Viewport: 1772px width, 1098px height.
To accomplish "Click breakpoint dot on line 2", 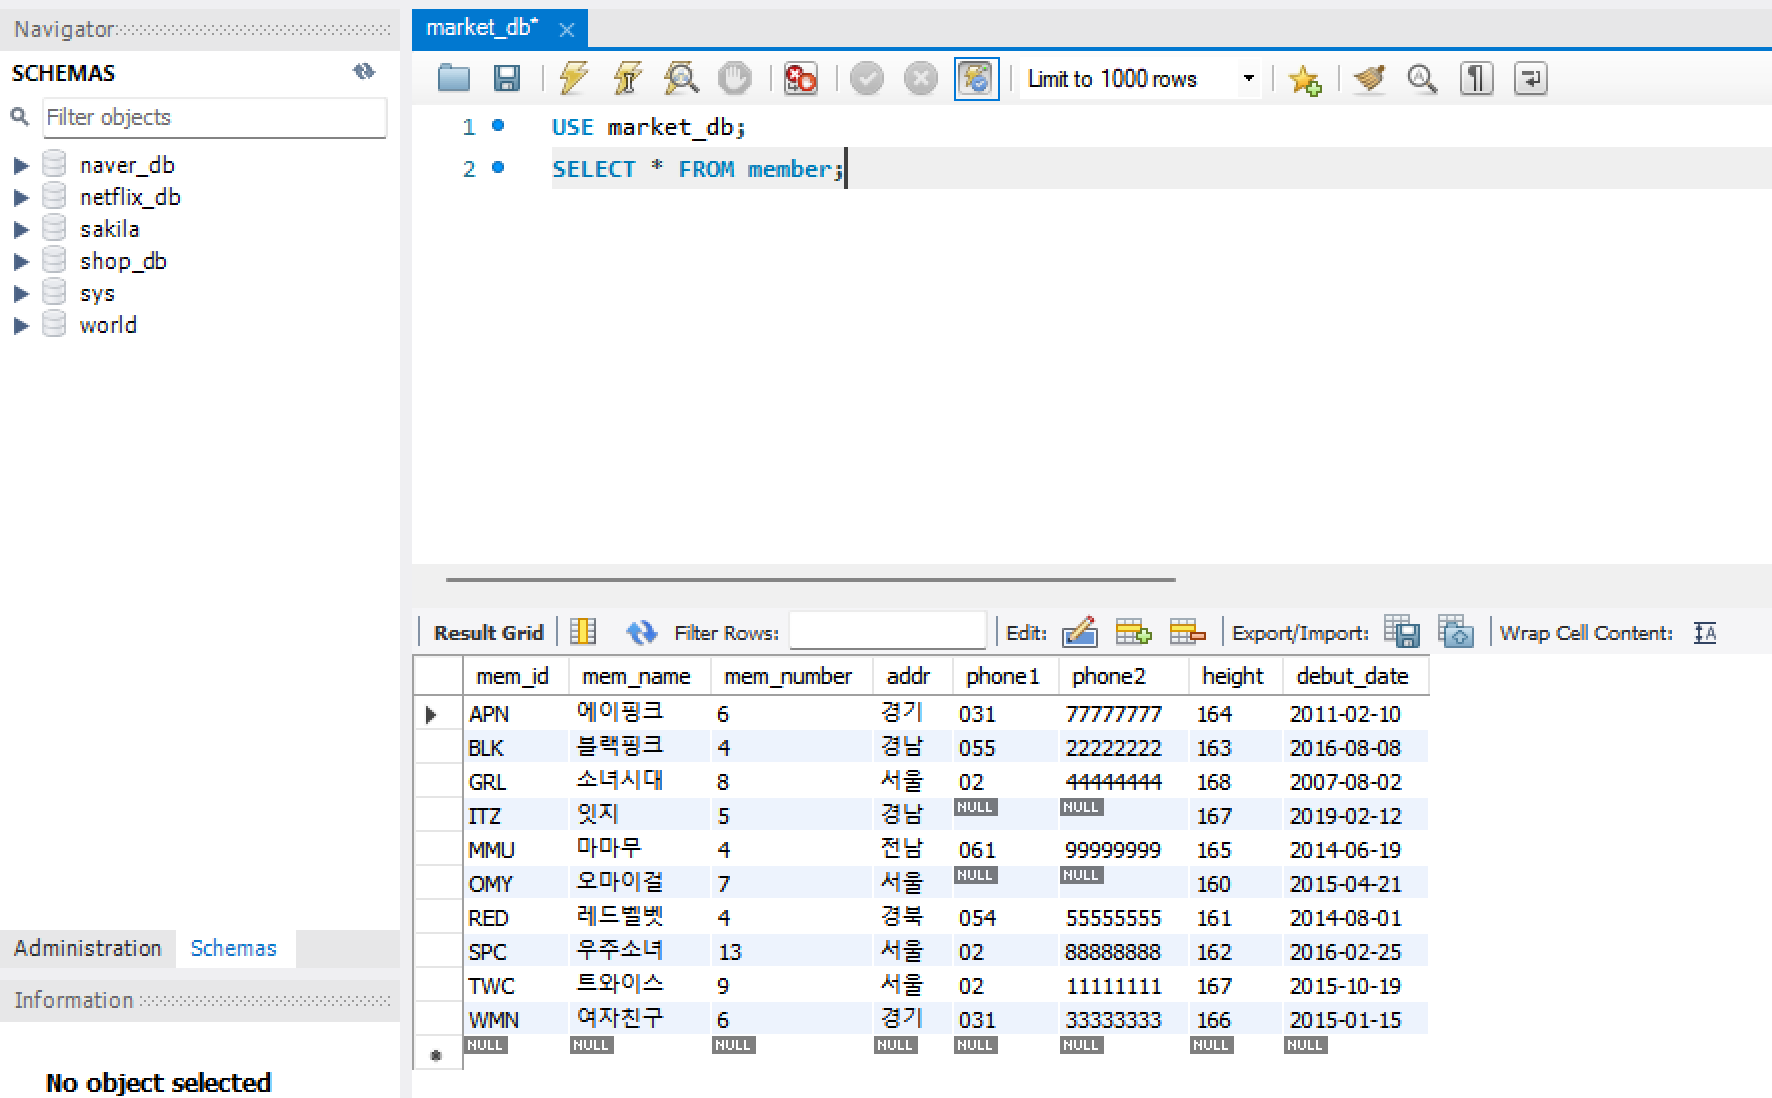I will 498,167.
